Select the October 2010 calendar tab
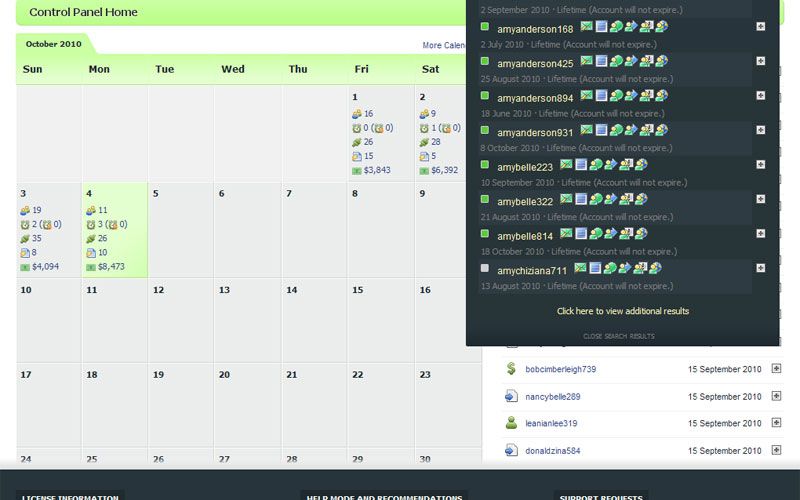This screenshot has height=500, width=800. (x=53, y=44)
